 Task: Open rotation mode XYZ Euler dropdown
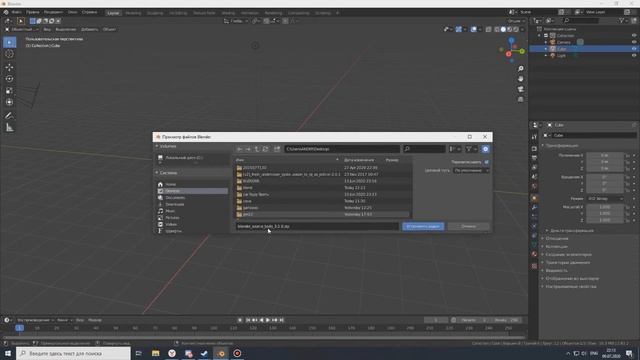[x=604, y=198]
